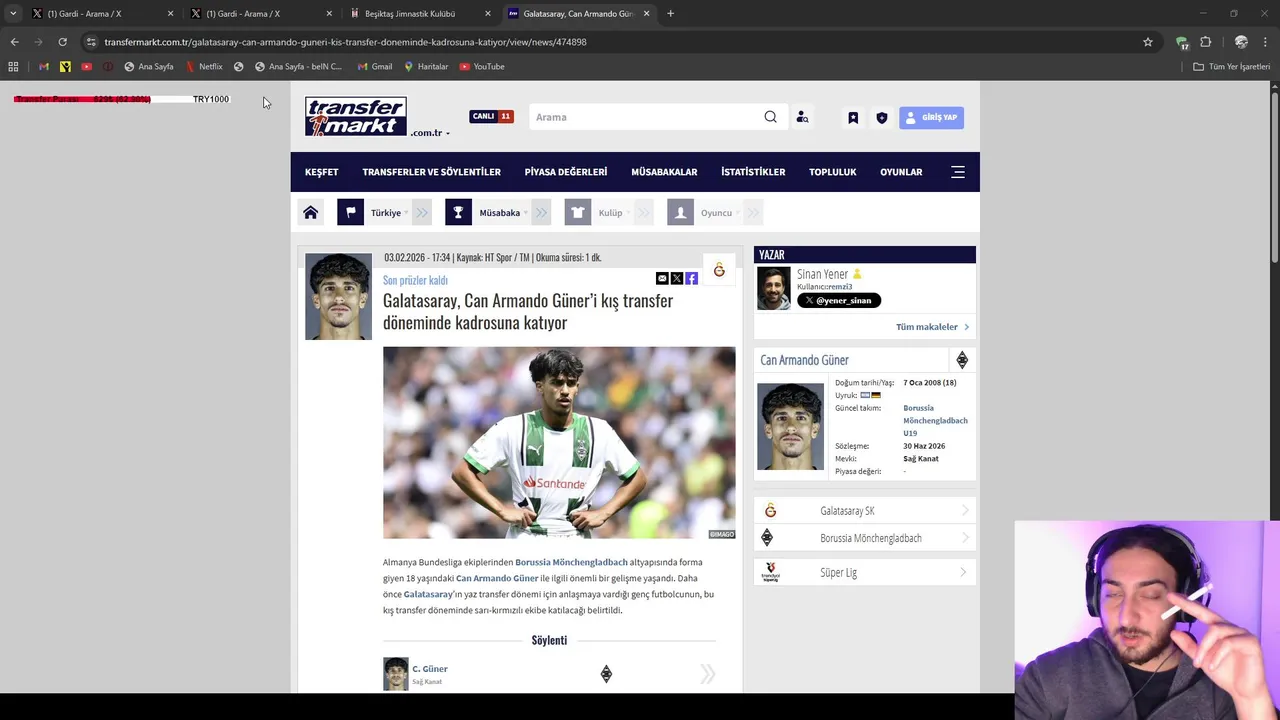The image size is (1280, 720).
Task: Open the YouTube bookmark with label
Action: tap(482, 67)
